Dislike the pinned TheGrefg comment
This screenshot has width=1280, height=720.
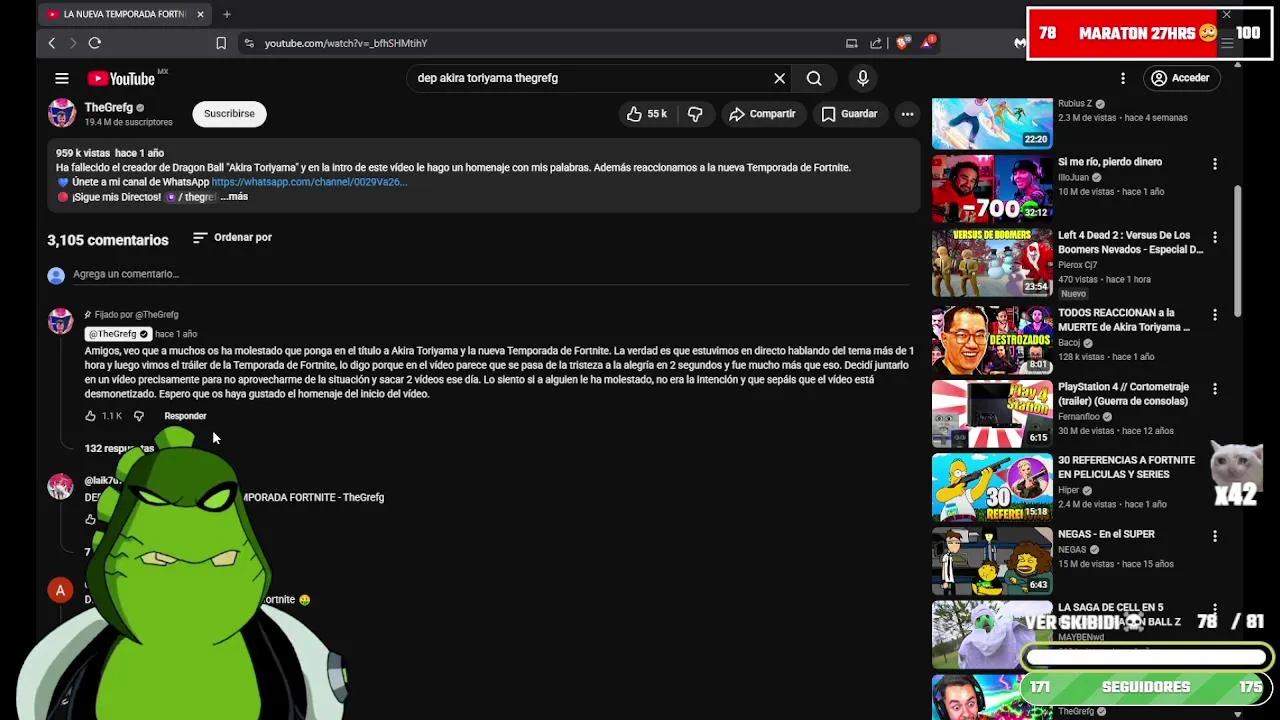pos(139,416)
